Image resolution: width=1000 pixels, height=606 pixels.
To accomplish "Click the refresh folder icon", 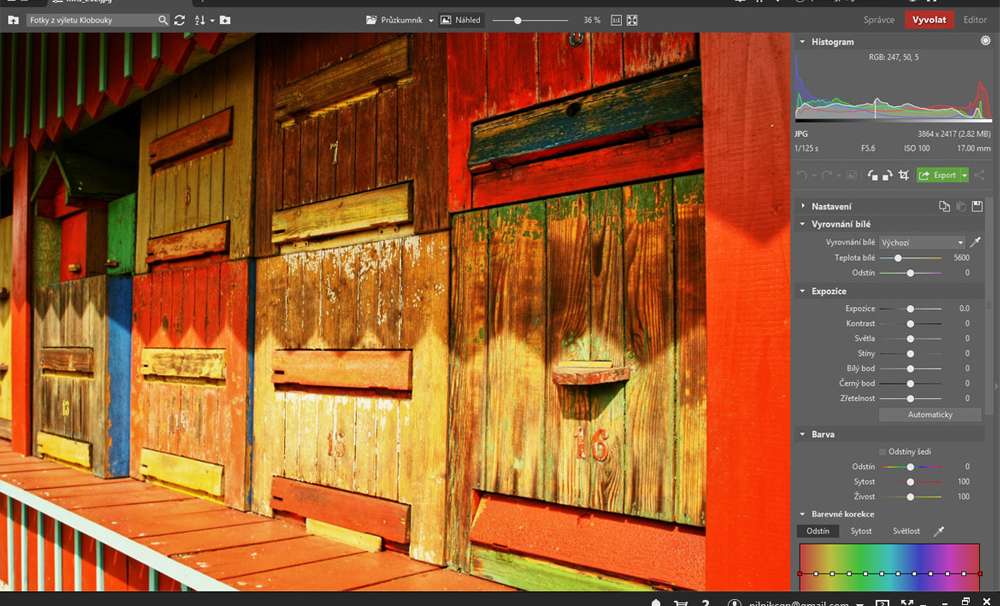I will tap(180, 20).
